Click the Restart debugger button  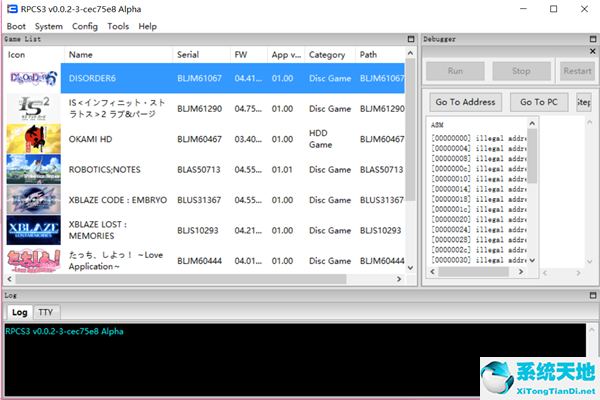click(x=577, y=71)
